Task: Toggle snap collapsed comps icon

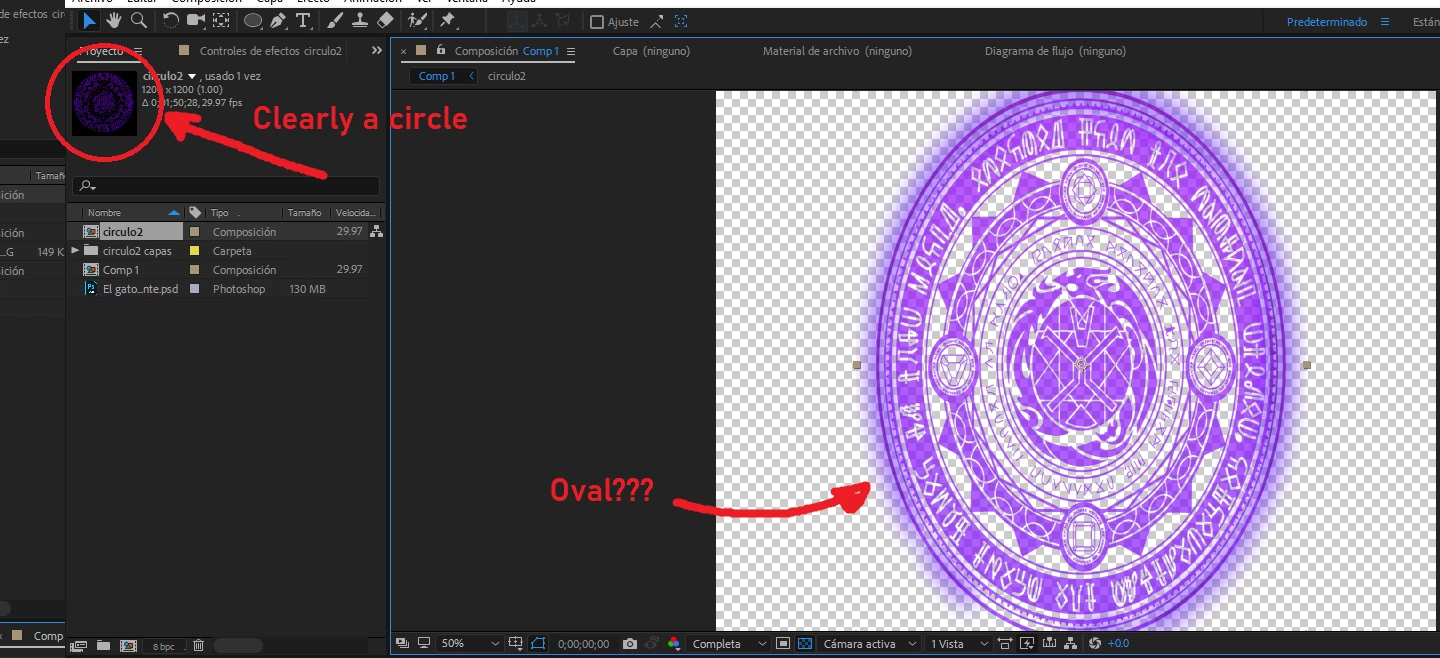Action: click(681, 22)
